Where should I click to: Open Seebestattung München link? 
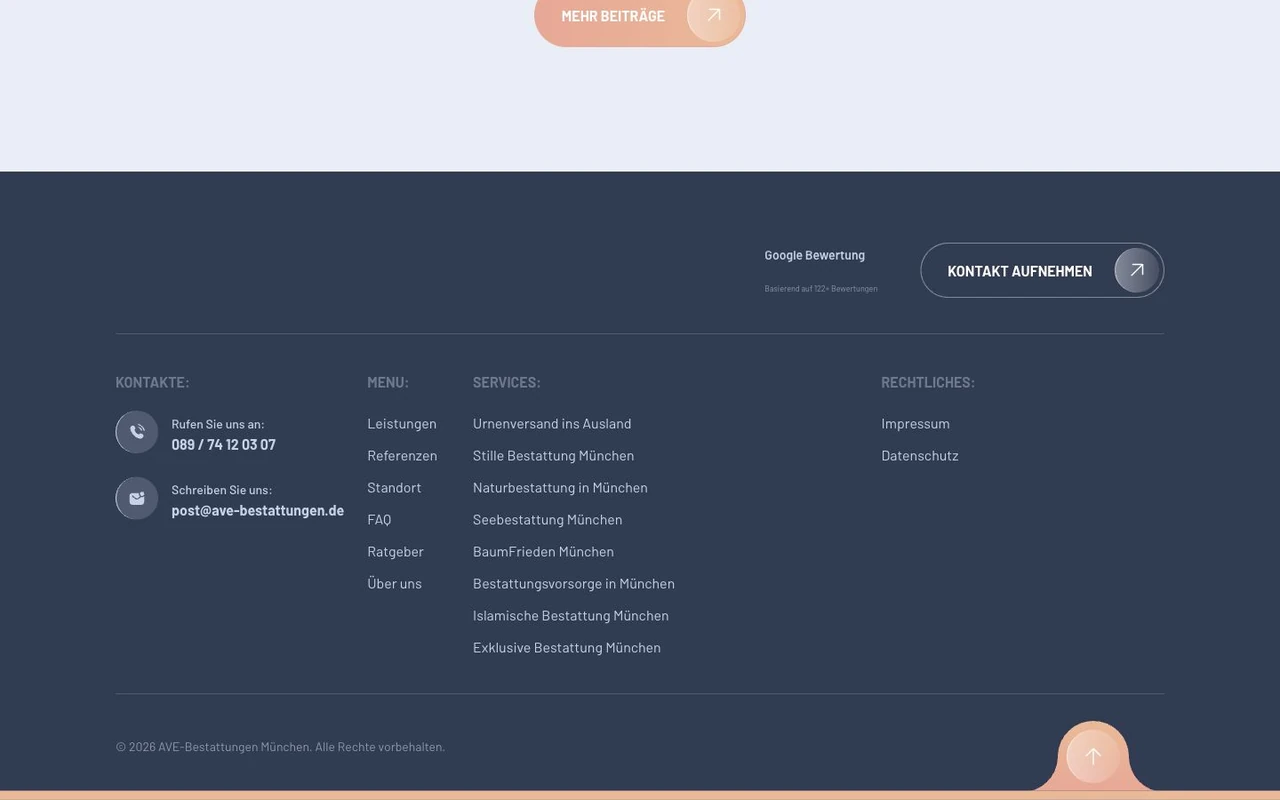click(x=547, y=519)
